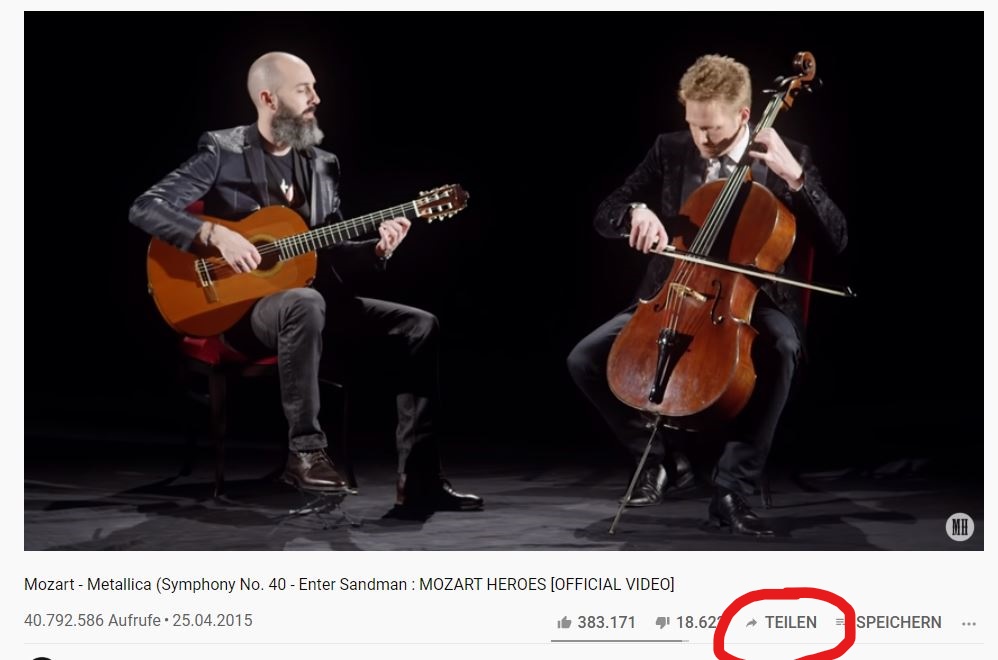Click the 18.62 dislike count
998x660 pixels.
click(x=698, y=622)
